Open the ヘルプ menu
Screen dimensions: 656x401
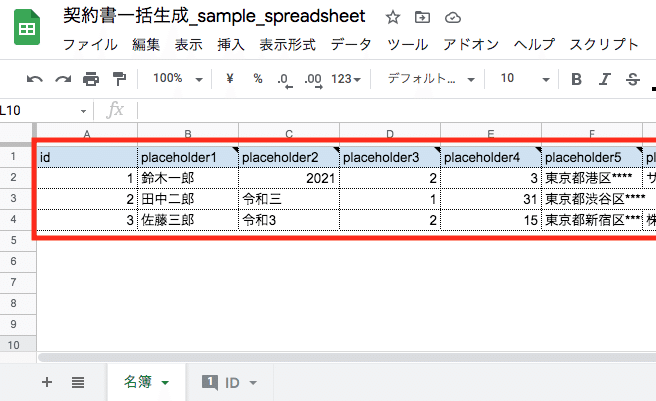pyautogui.click(x=534, y=44)
